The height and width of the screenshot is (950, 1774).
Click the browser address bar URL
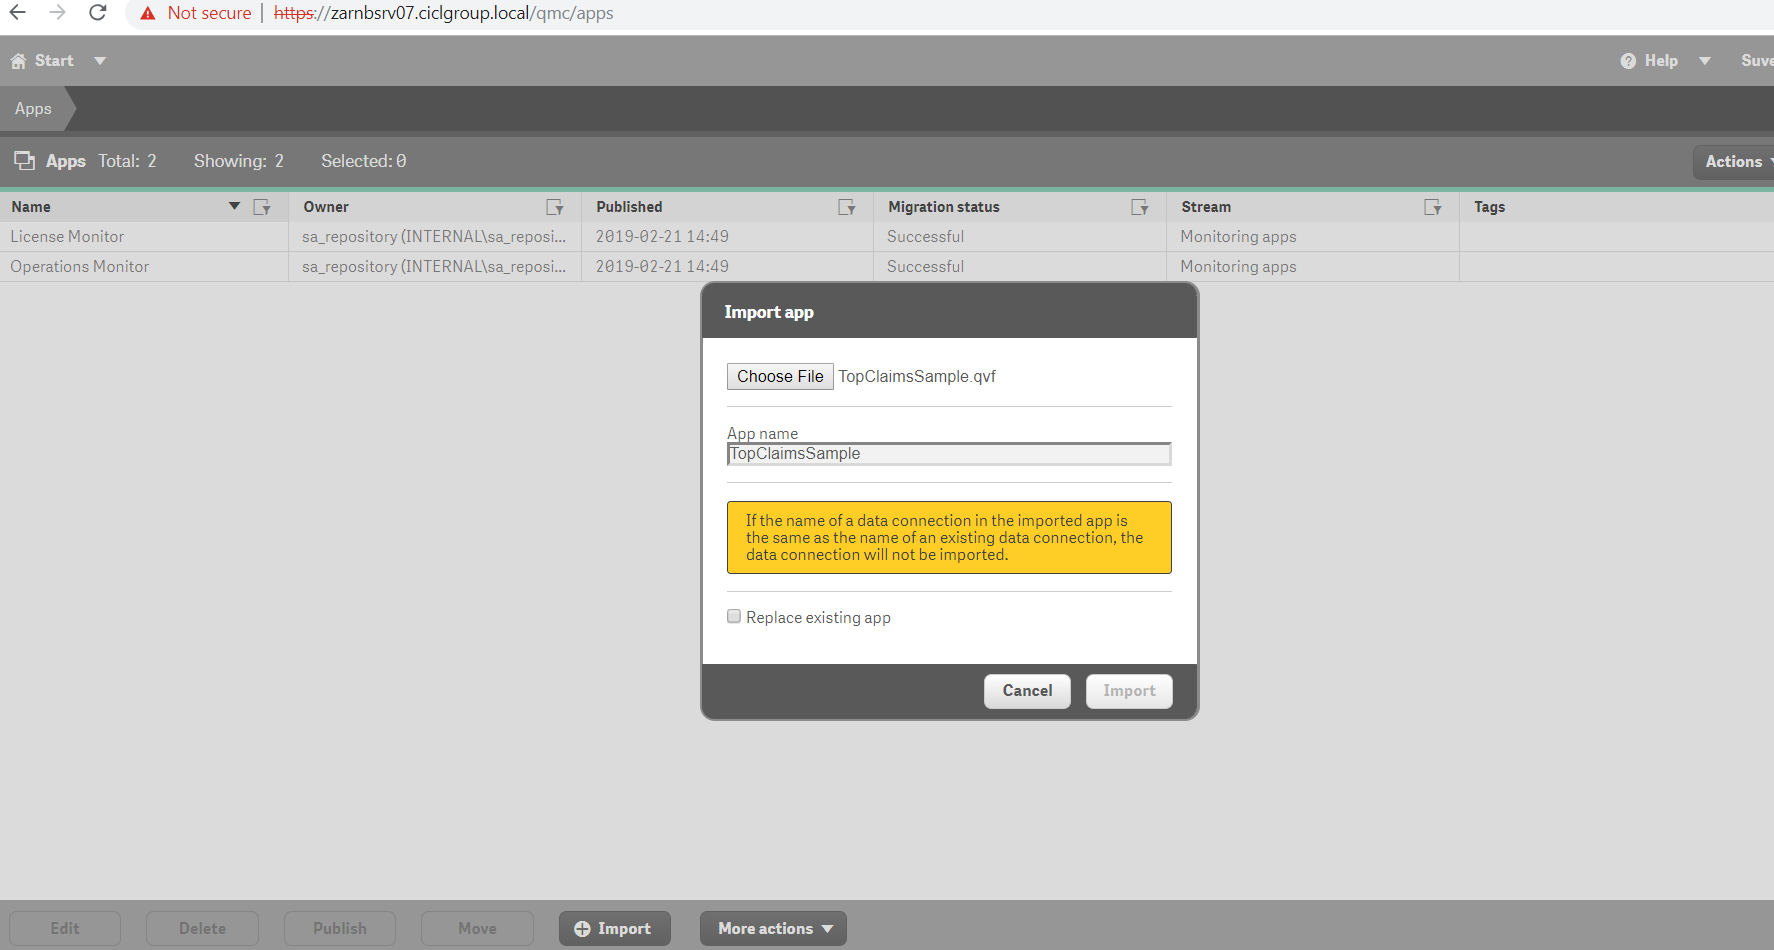point(444,13)
